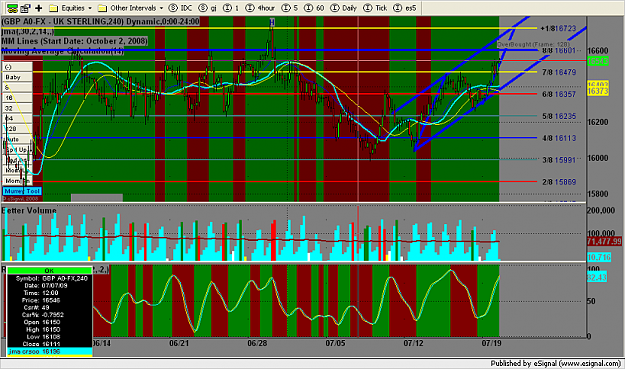This screenshot has height=369, width=625.
Task: Click the +1/8 16723 Murrey line label
Action: pyautogui.click(x=558, y=28)
